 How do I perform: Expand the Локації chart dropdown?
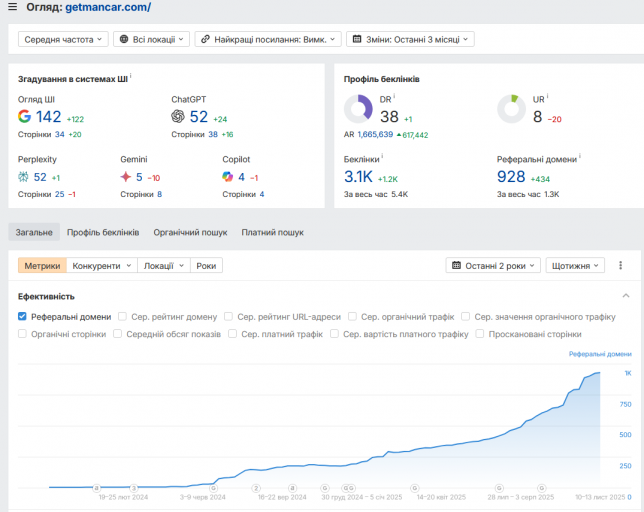[x=164, y=266]
